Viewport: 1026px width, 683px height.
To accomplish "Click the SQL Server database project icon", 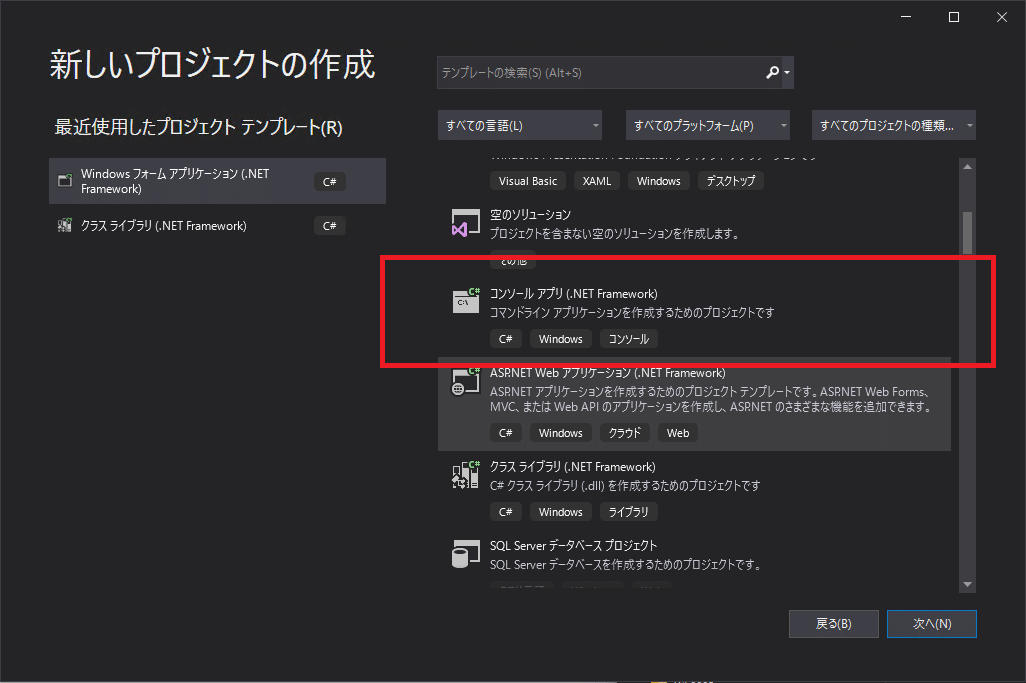I will tap(465, 554).
